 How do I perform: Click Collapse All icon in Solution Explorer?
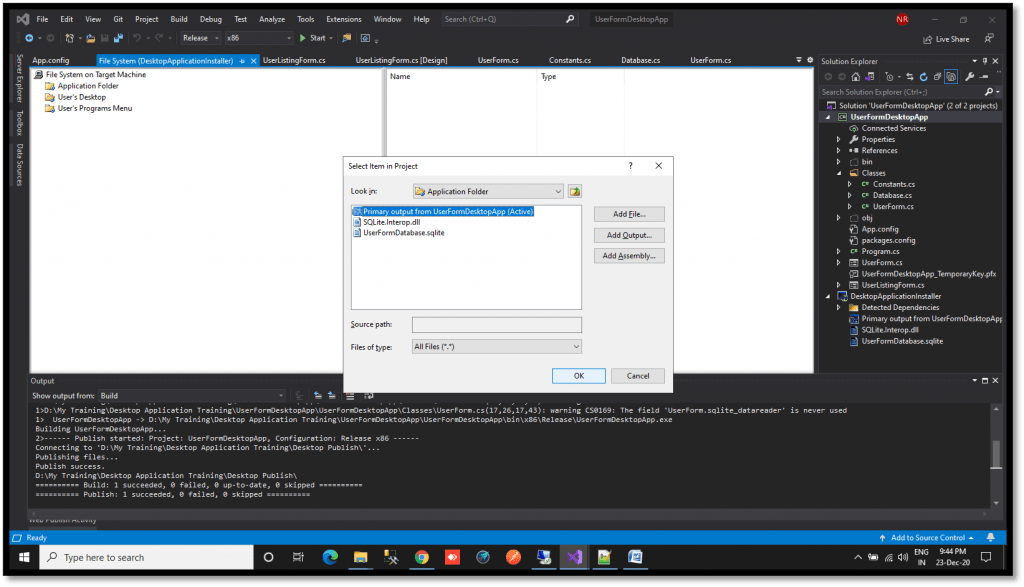pos(937,77)
